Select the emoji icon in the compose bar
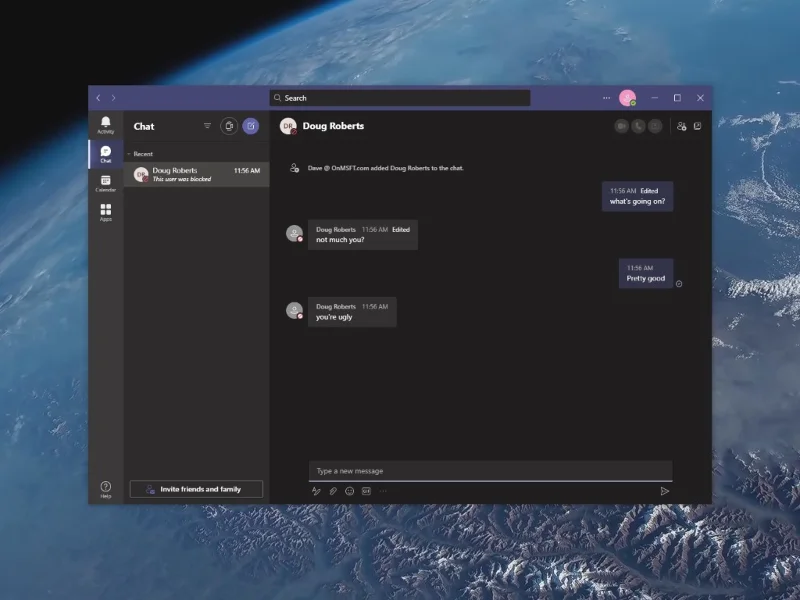Screen dimensions: 800x600 click(x=350, y=491)
